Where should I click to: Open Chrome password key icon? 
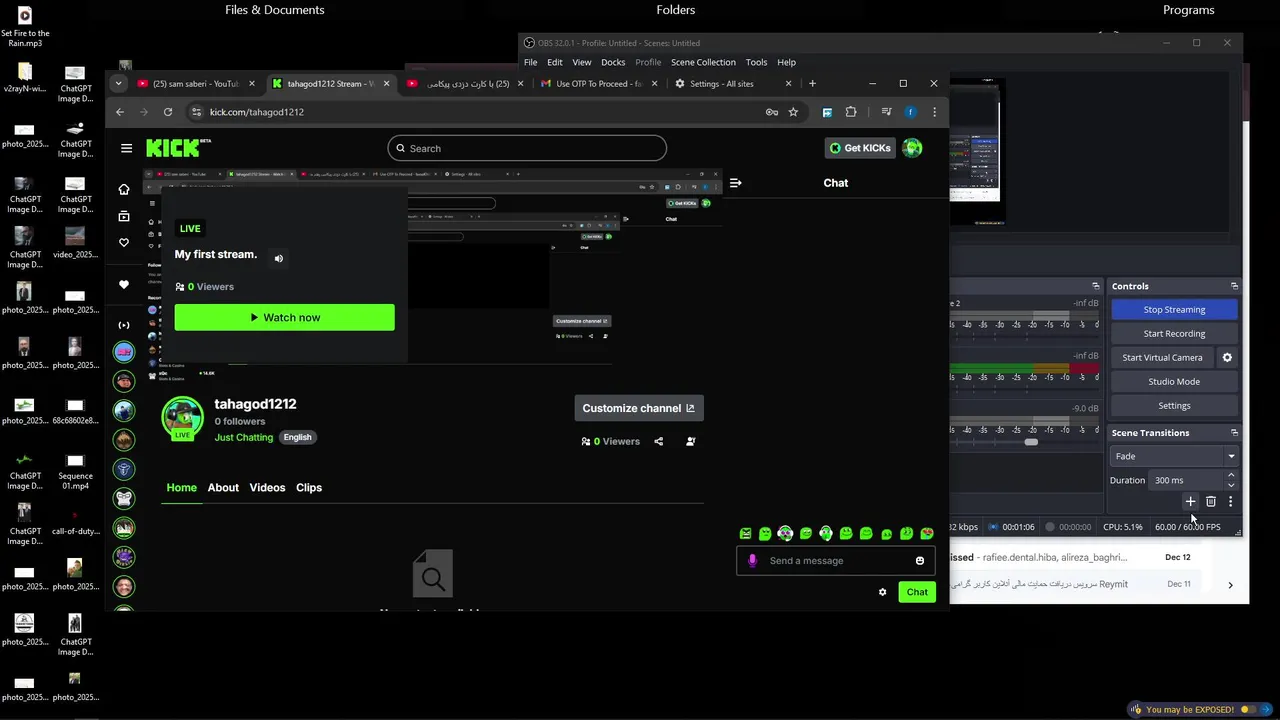click(772, 112)
